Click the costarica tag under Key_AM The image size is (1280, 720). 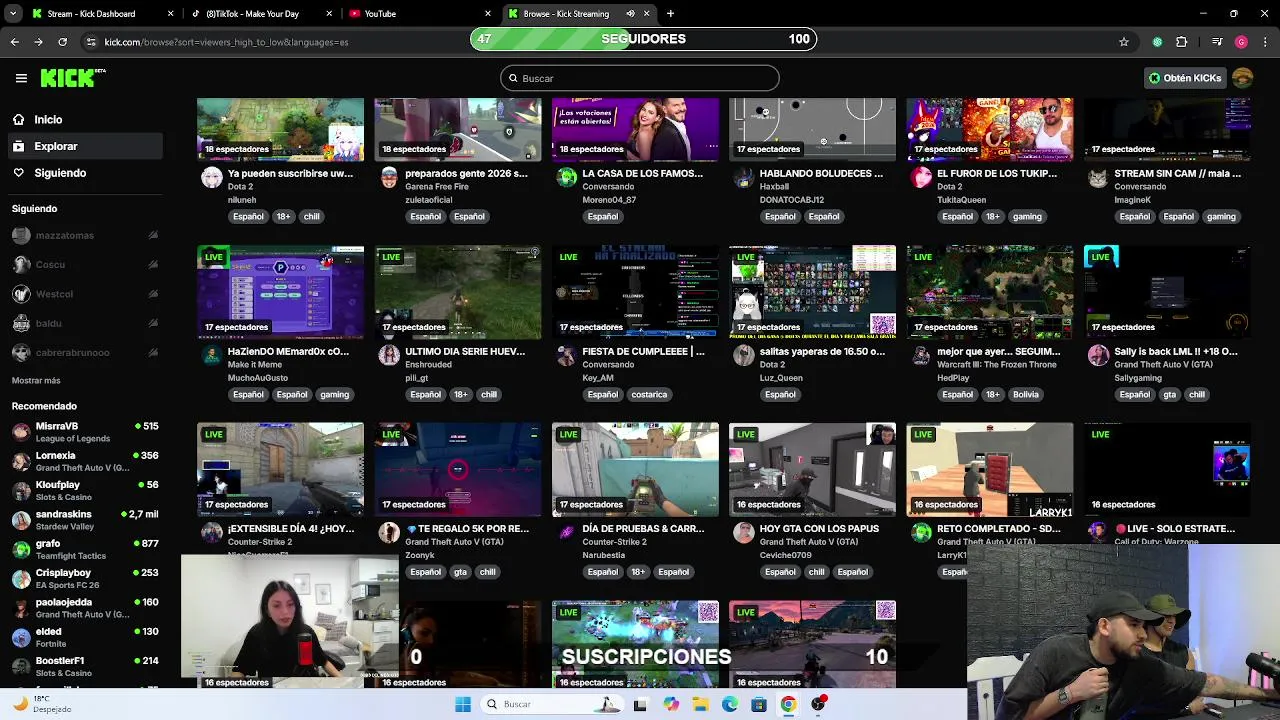coord(649,394)
